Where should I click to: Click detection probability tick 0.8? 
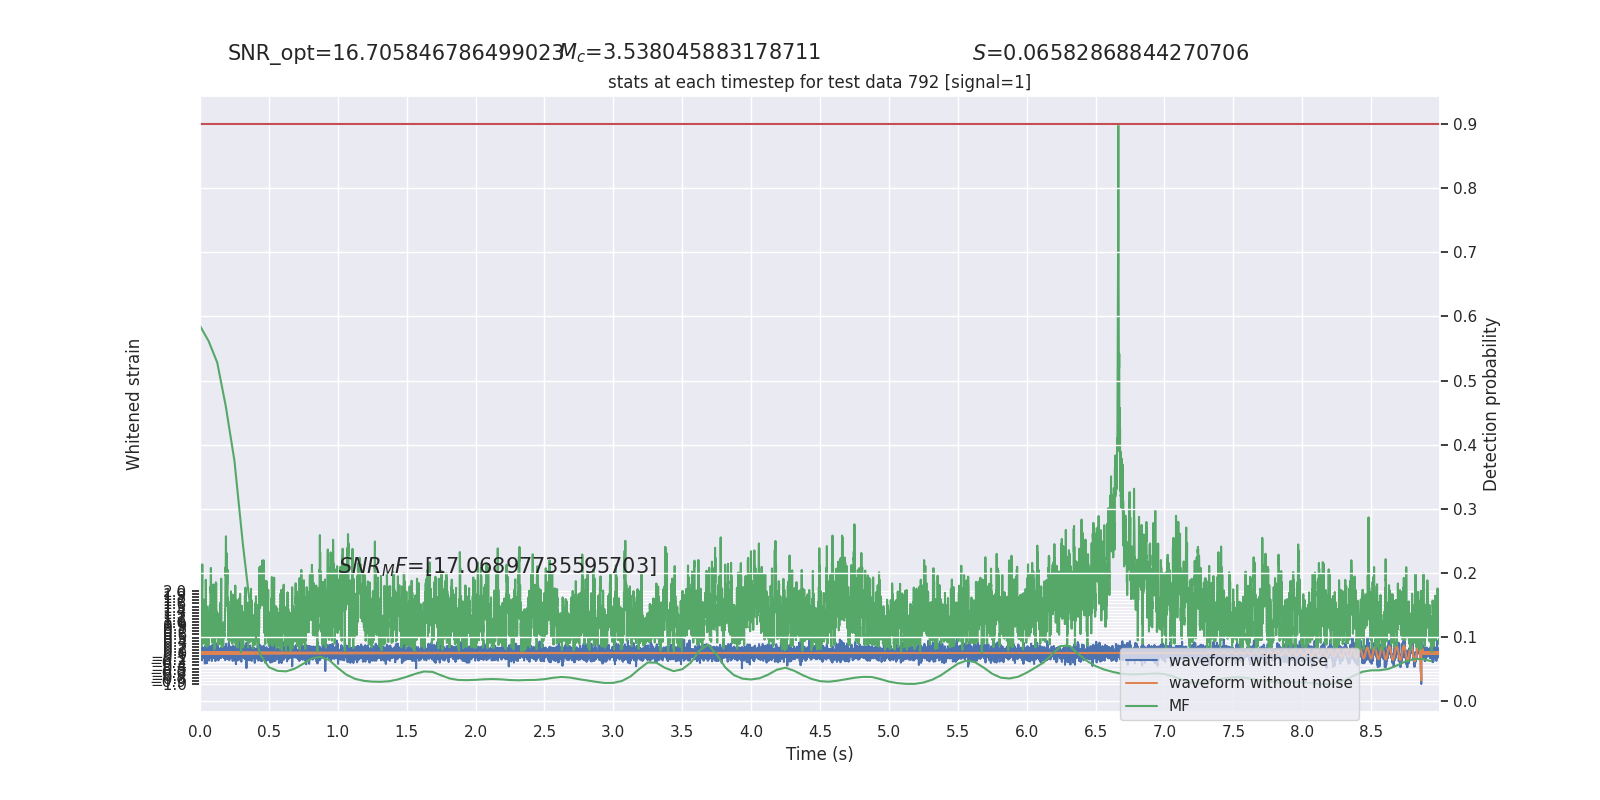click(1465, 189)
